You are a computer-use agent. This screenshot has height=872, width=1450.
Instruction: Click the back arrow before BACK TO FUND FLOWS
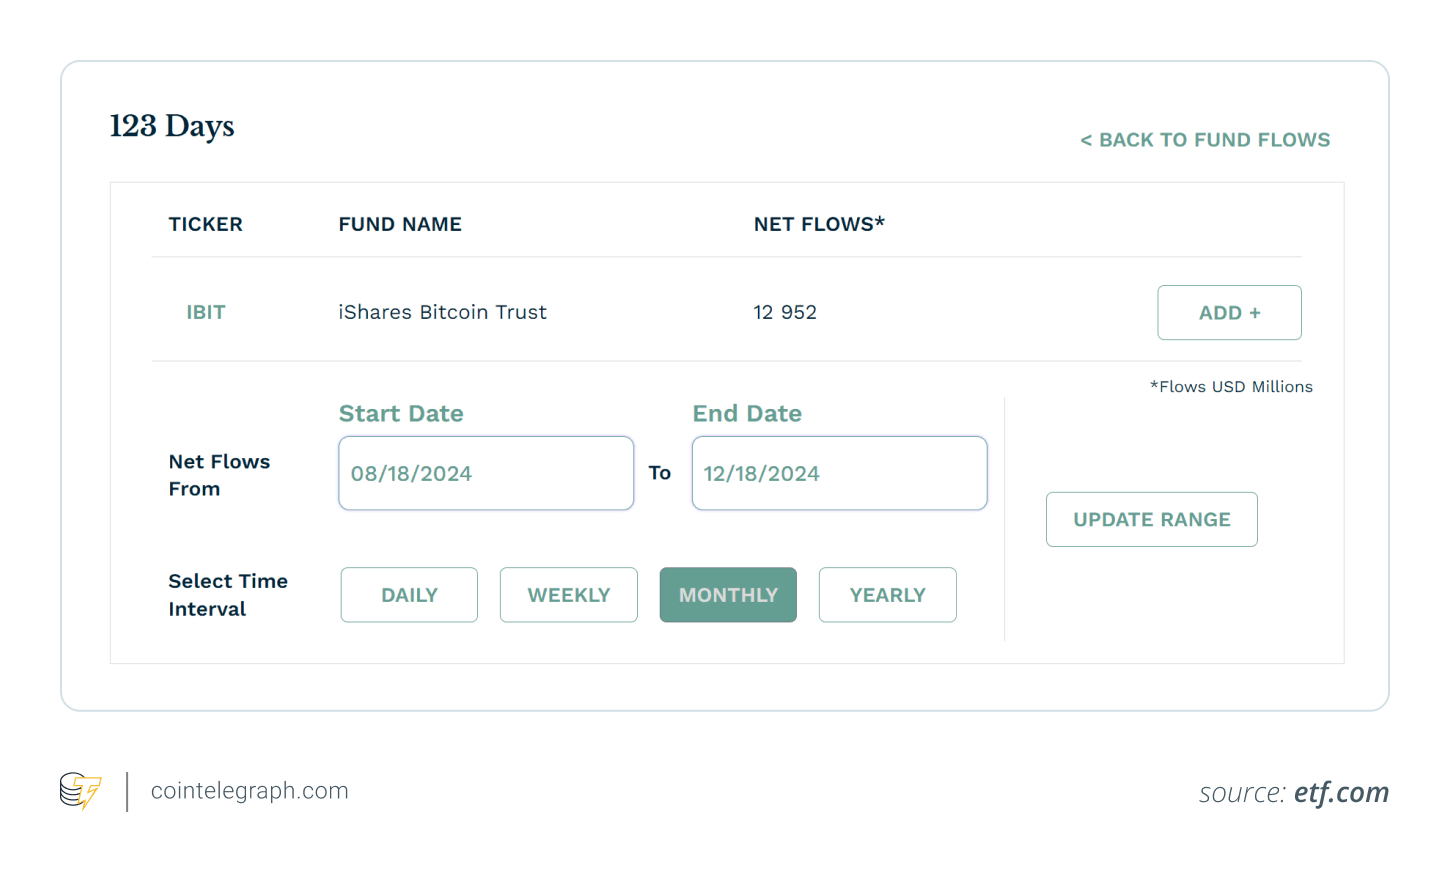(1087, 140)
